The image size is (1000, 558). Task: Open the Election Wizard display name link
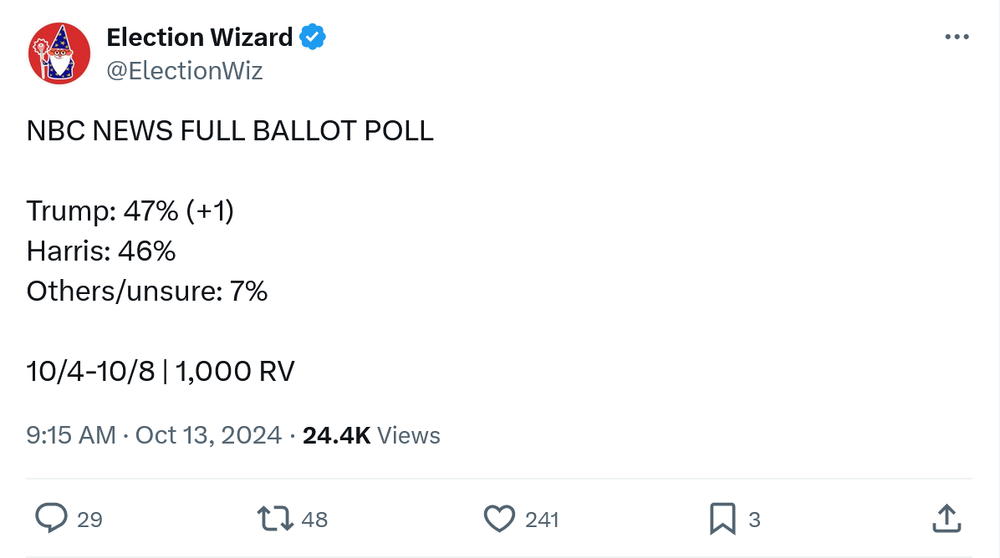coord(199,38)
